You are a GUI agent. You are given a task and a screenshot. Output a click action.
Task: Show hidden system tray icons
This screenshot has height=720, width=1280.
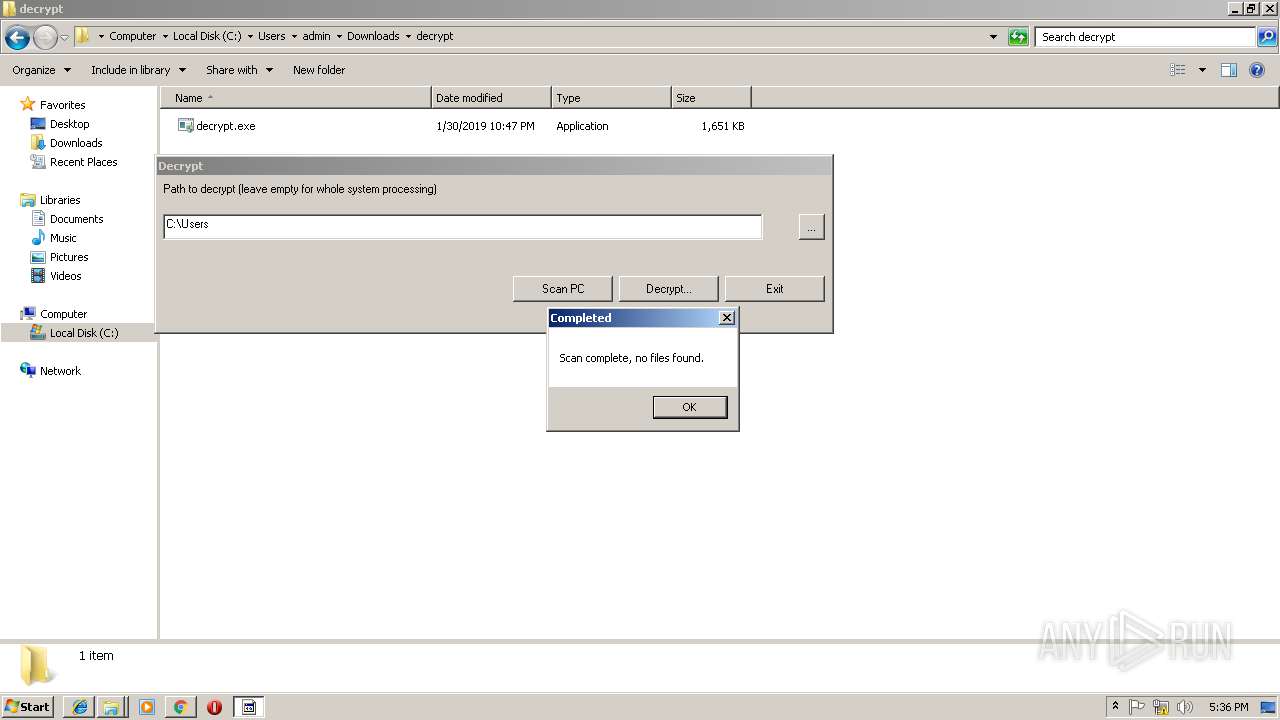point(1115,707)
